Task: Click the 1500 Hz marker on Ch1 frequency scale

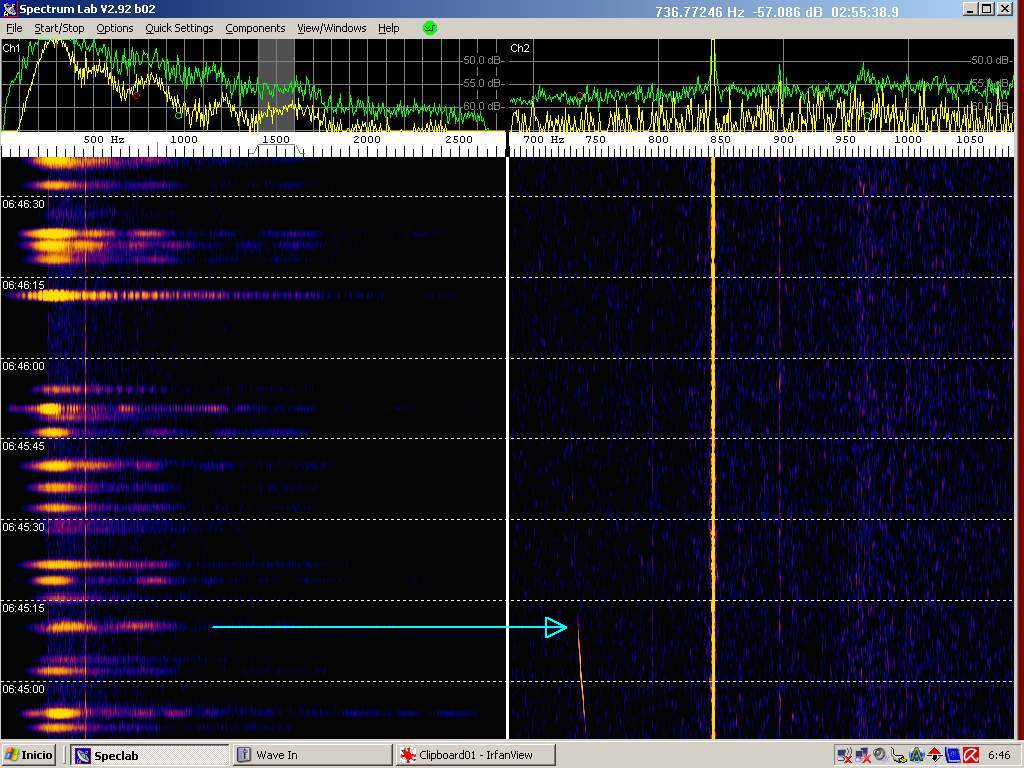Action: [275, 140]
